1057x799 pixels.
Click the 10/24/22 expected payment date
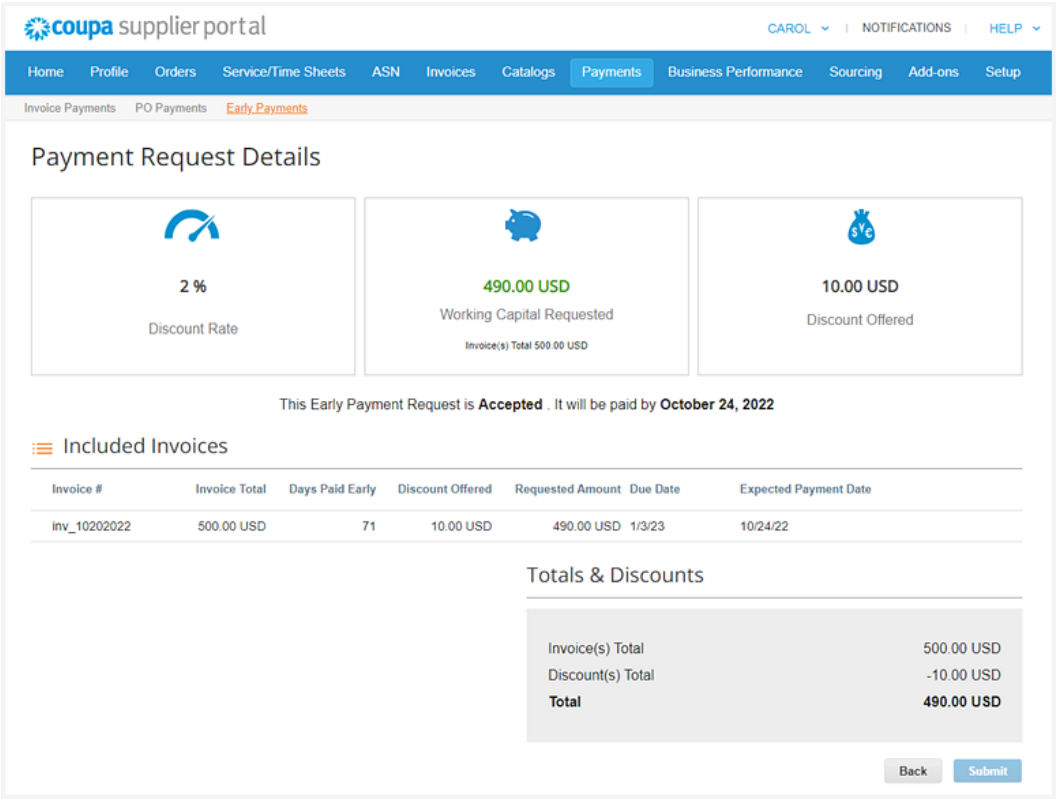764,526
